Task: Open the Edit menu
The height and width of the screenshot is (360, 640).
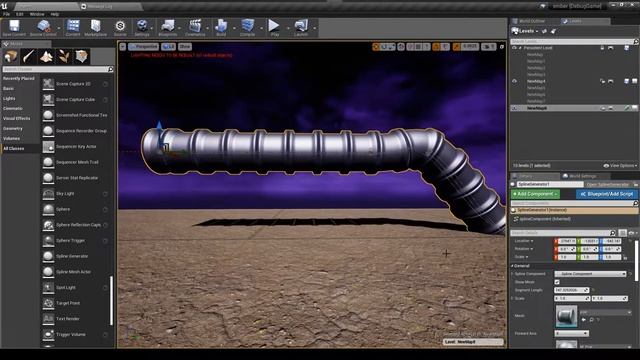Action: 20,14
